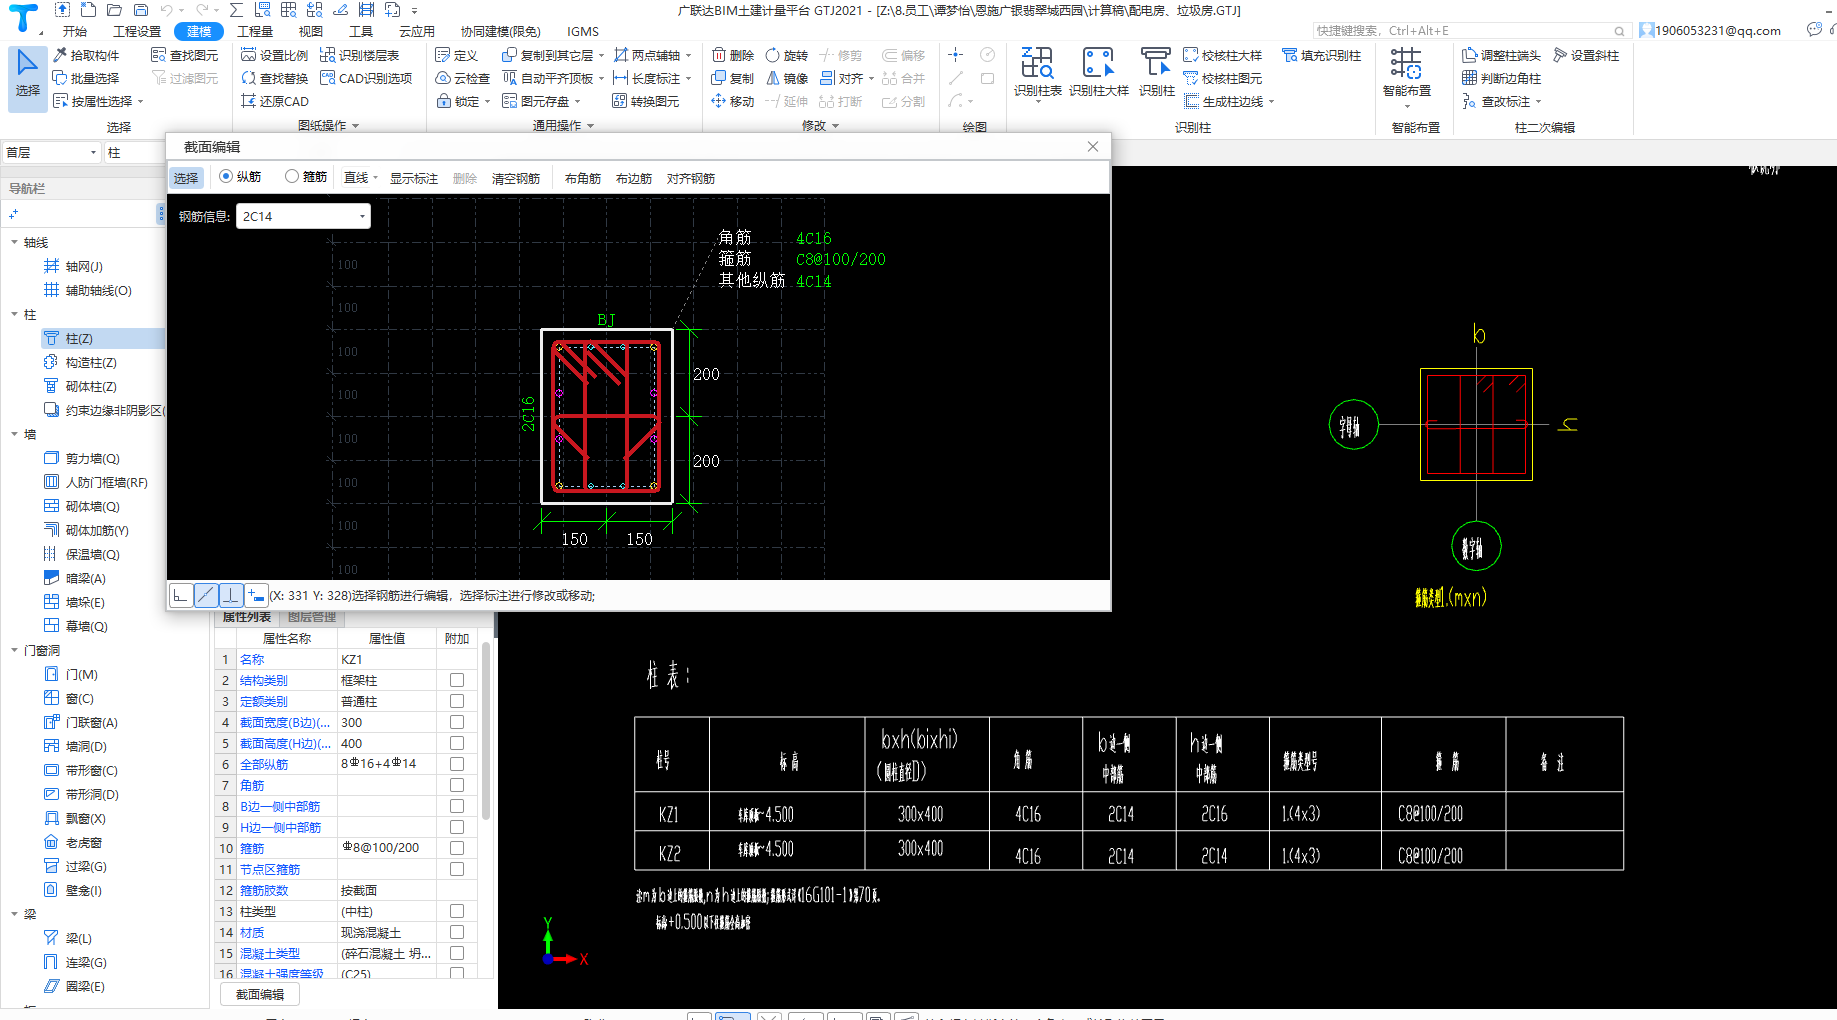Close the 截面编辑 dialog
1837x1020 pixels.
(1093, 146)
